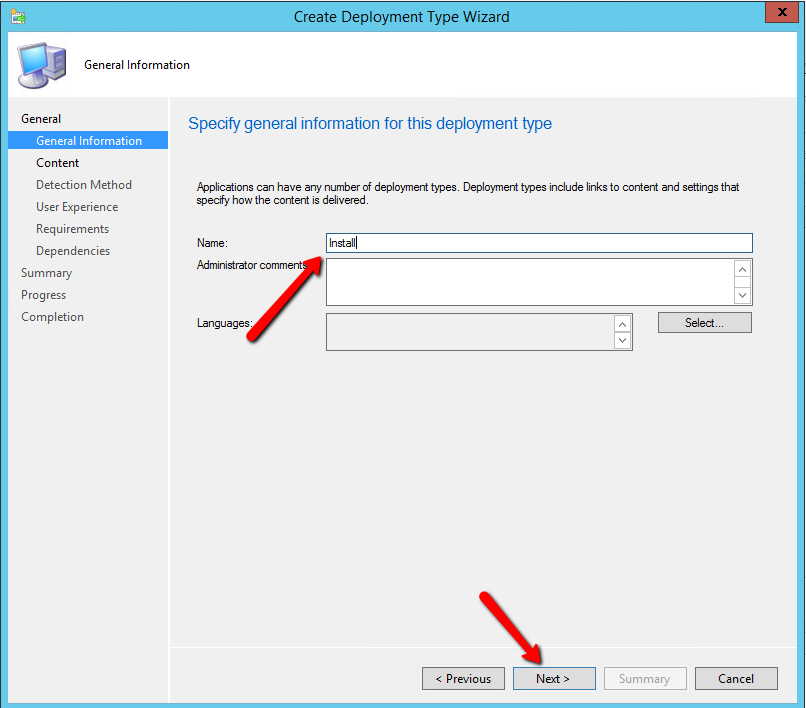The image size is (806, 708).
Task: Click the Progress step in sidebar
Action: tap(44, 295)
